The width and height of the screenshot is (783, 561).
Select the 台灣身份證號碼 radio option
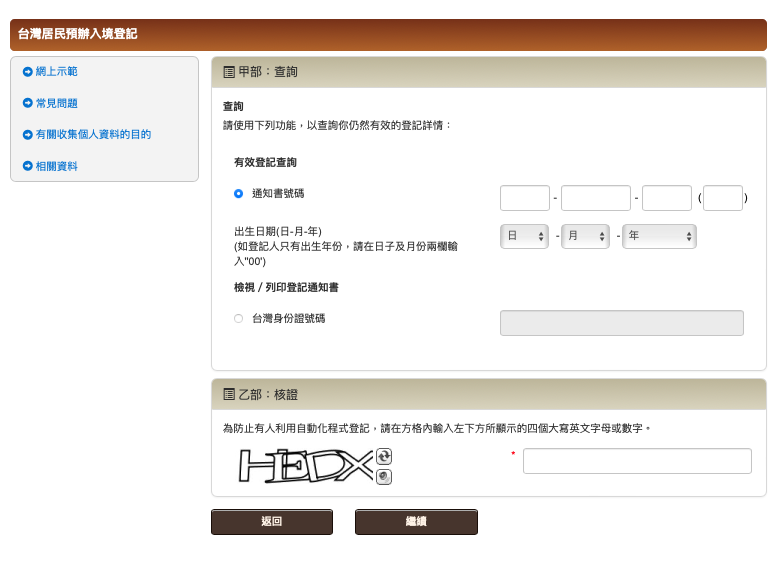click(239, 318)
